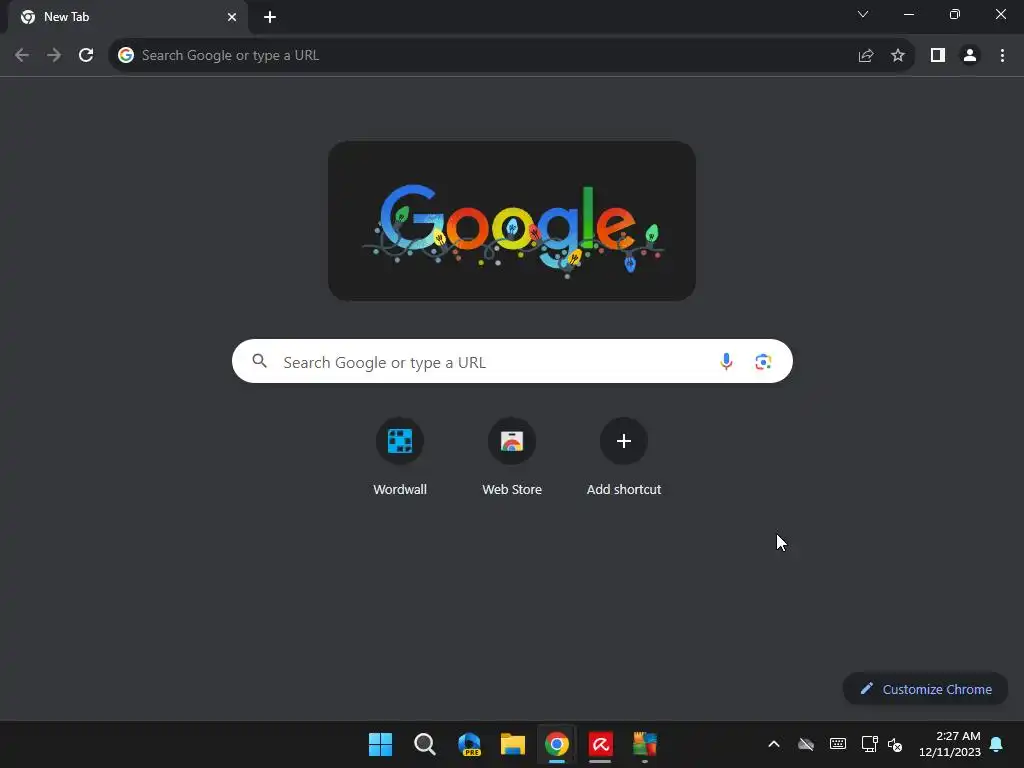Close the New Tab tab
Screen dimensions: 1024x768
point(232,17)
